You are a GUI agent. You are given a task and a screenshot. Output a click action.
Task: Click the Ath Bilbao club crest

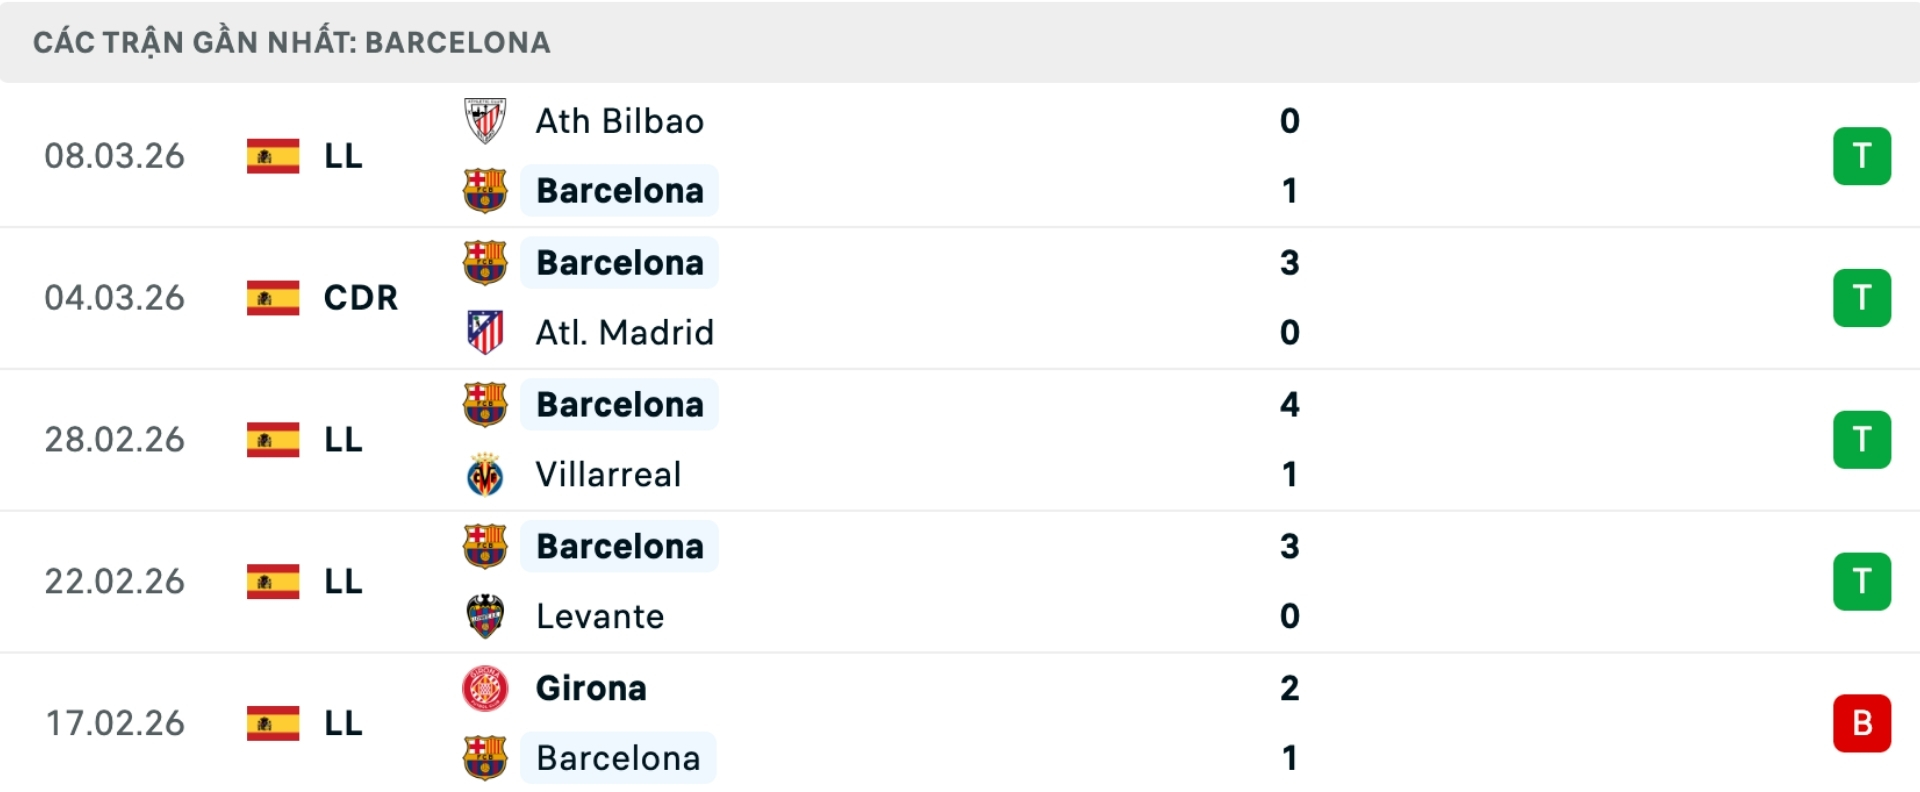pos(486,120)
